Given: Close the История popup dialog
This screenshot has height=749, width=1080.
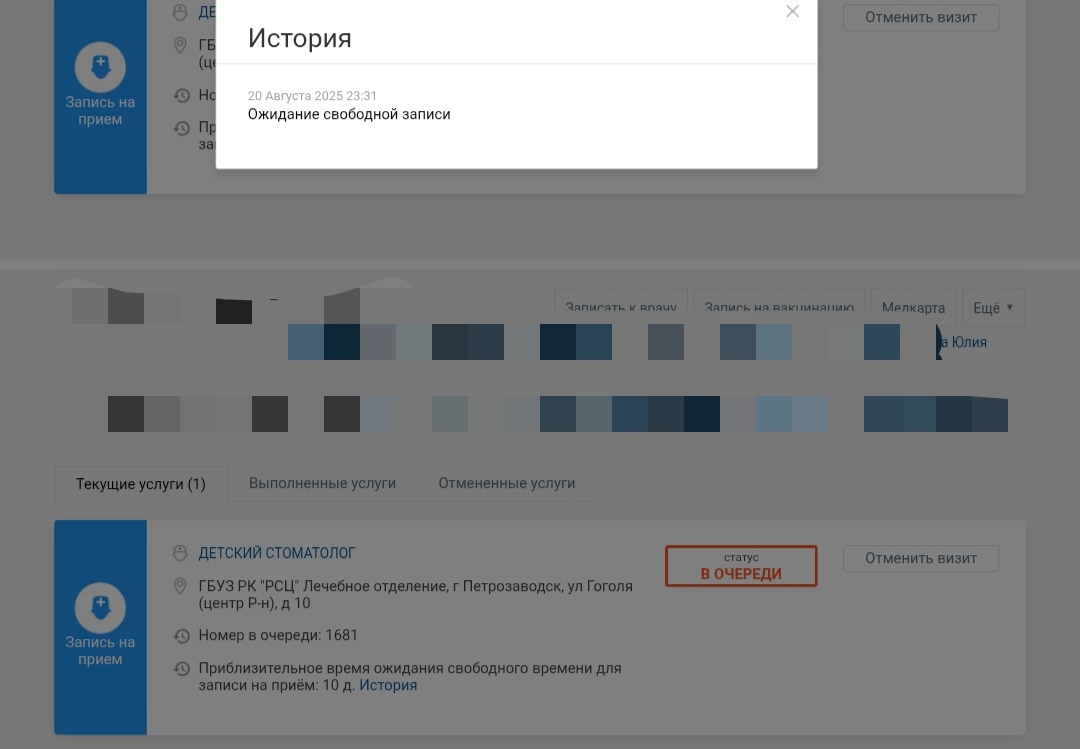Looking at the screenshot, I should [792, 12].
